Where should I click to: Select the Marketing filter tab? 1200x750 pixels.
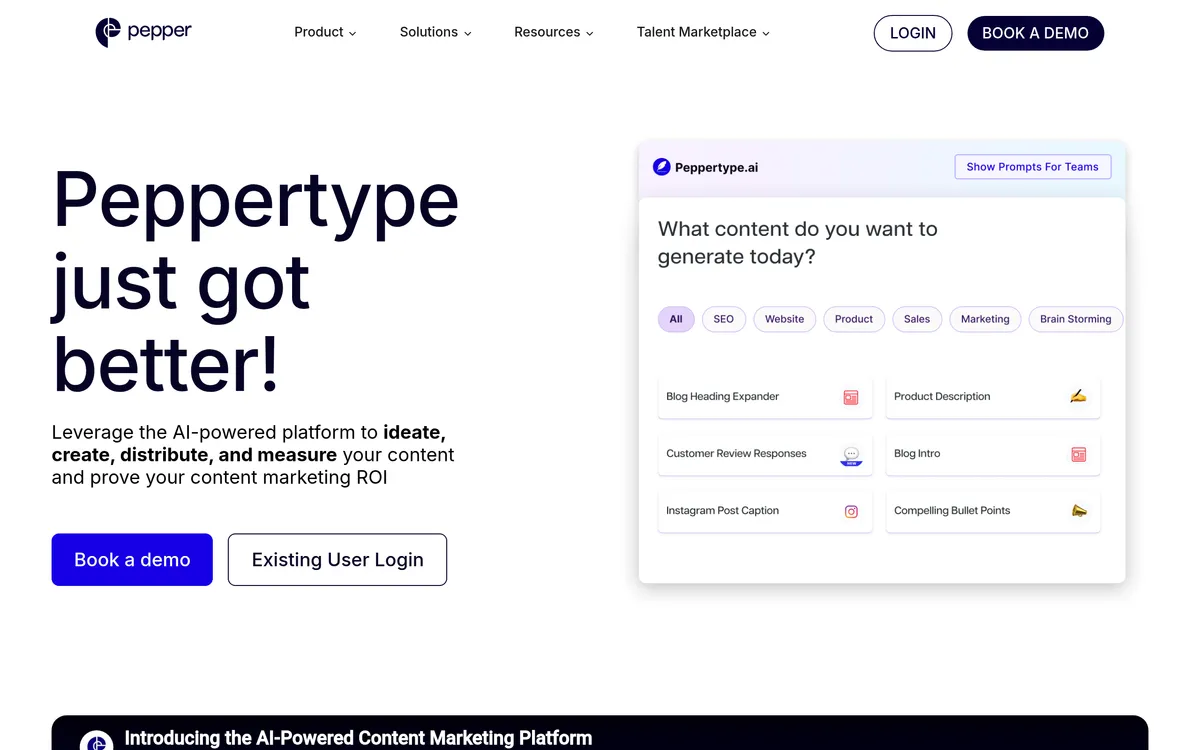984,319
